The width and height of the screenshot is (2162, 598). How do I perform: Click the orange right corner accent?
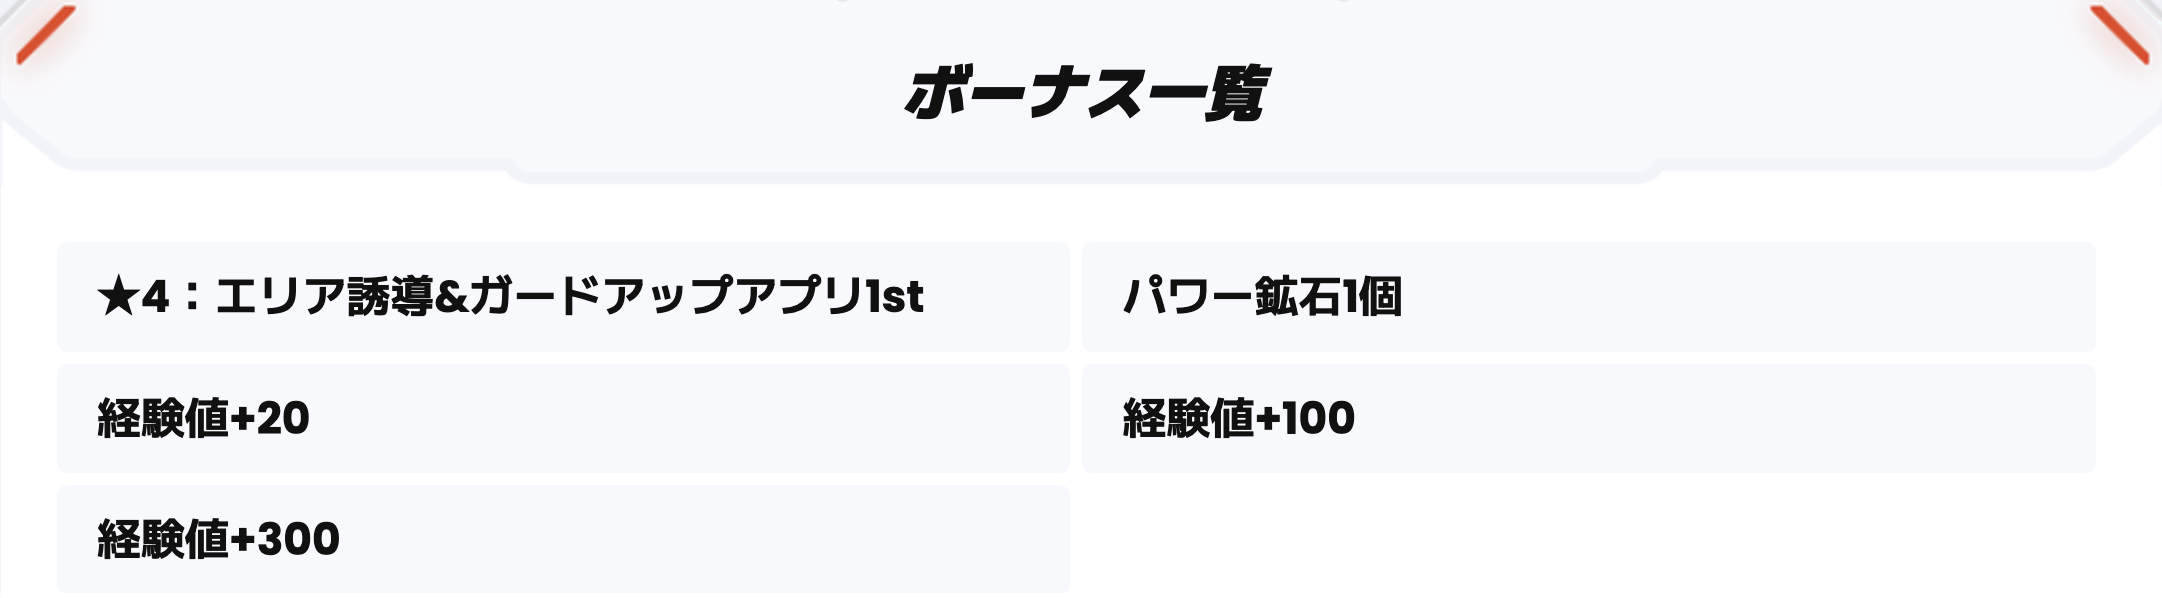pos(2119,35)
